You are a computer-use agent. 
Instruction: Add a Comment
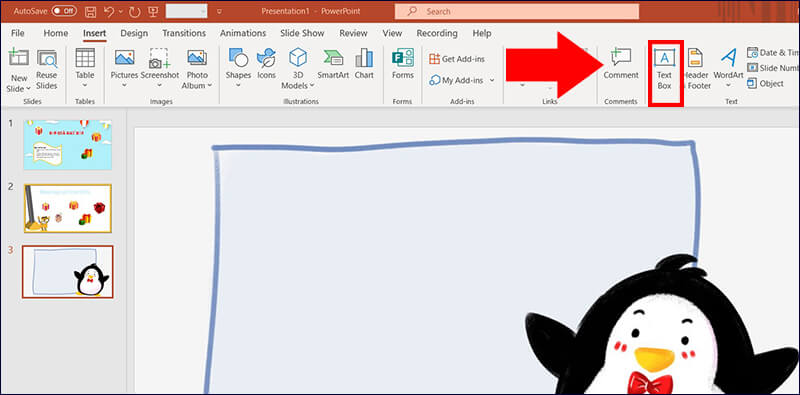(x=621, y=64)
